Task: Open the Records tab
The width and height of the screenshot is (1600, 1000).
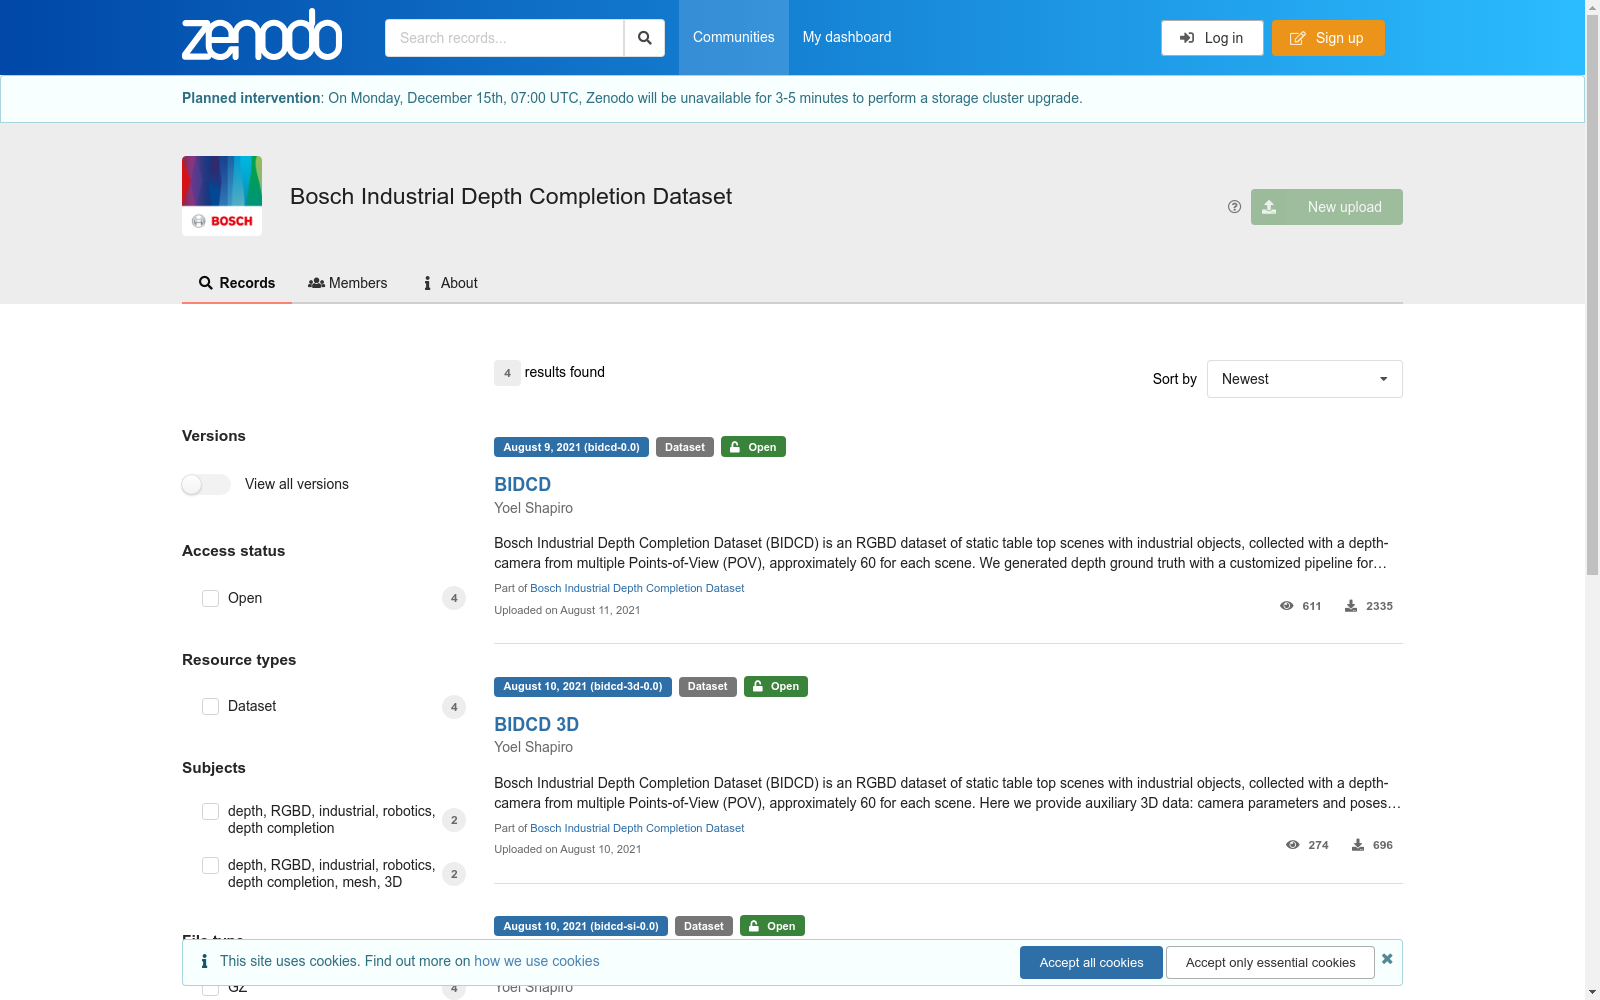Action: click(x=237, y=283)
